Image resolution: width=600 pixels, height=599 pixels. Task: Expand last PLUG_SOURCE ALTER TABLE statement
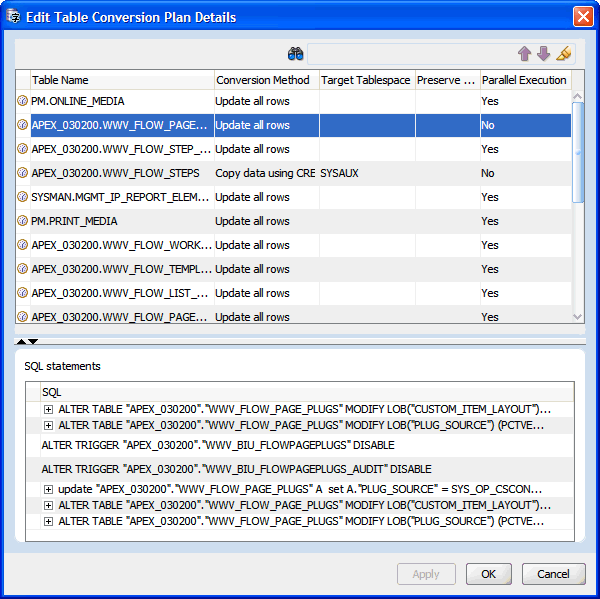48,521
